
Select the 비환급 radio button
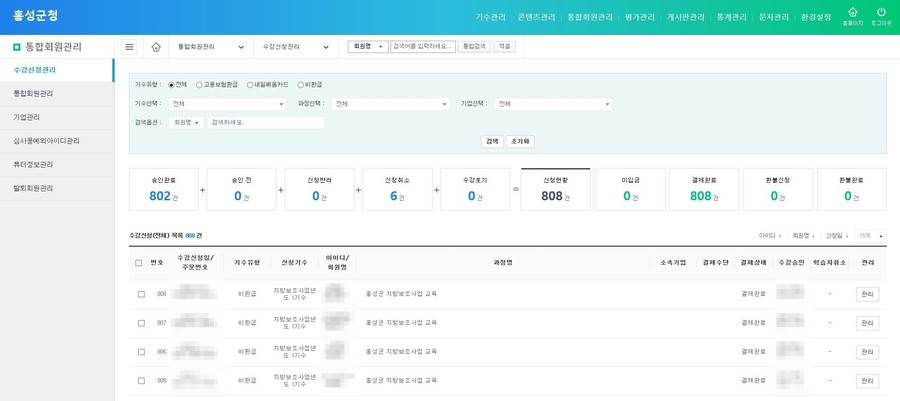click(300, 85)
